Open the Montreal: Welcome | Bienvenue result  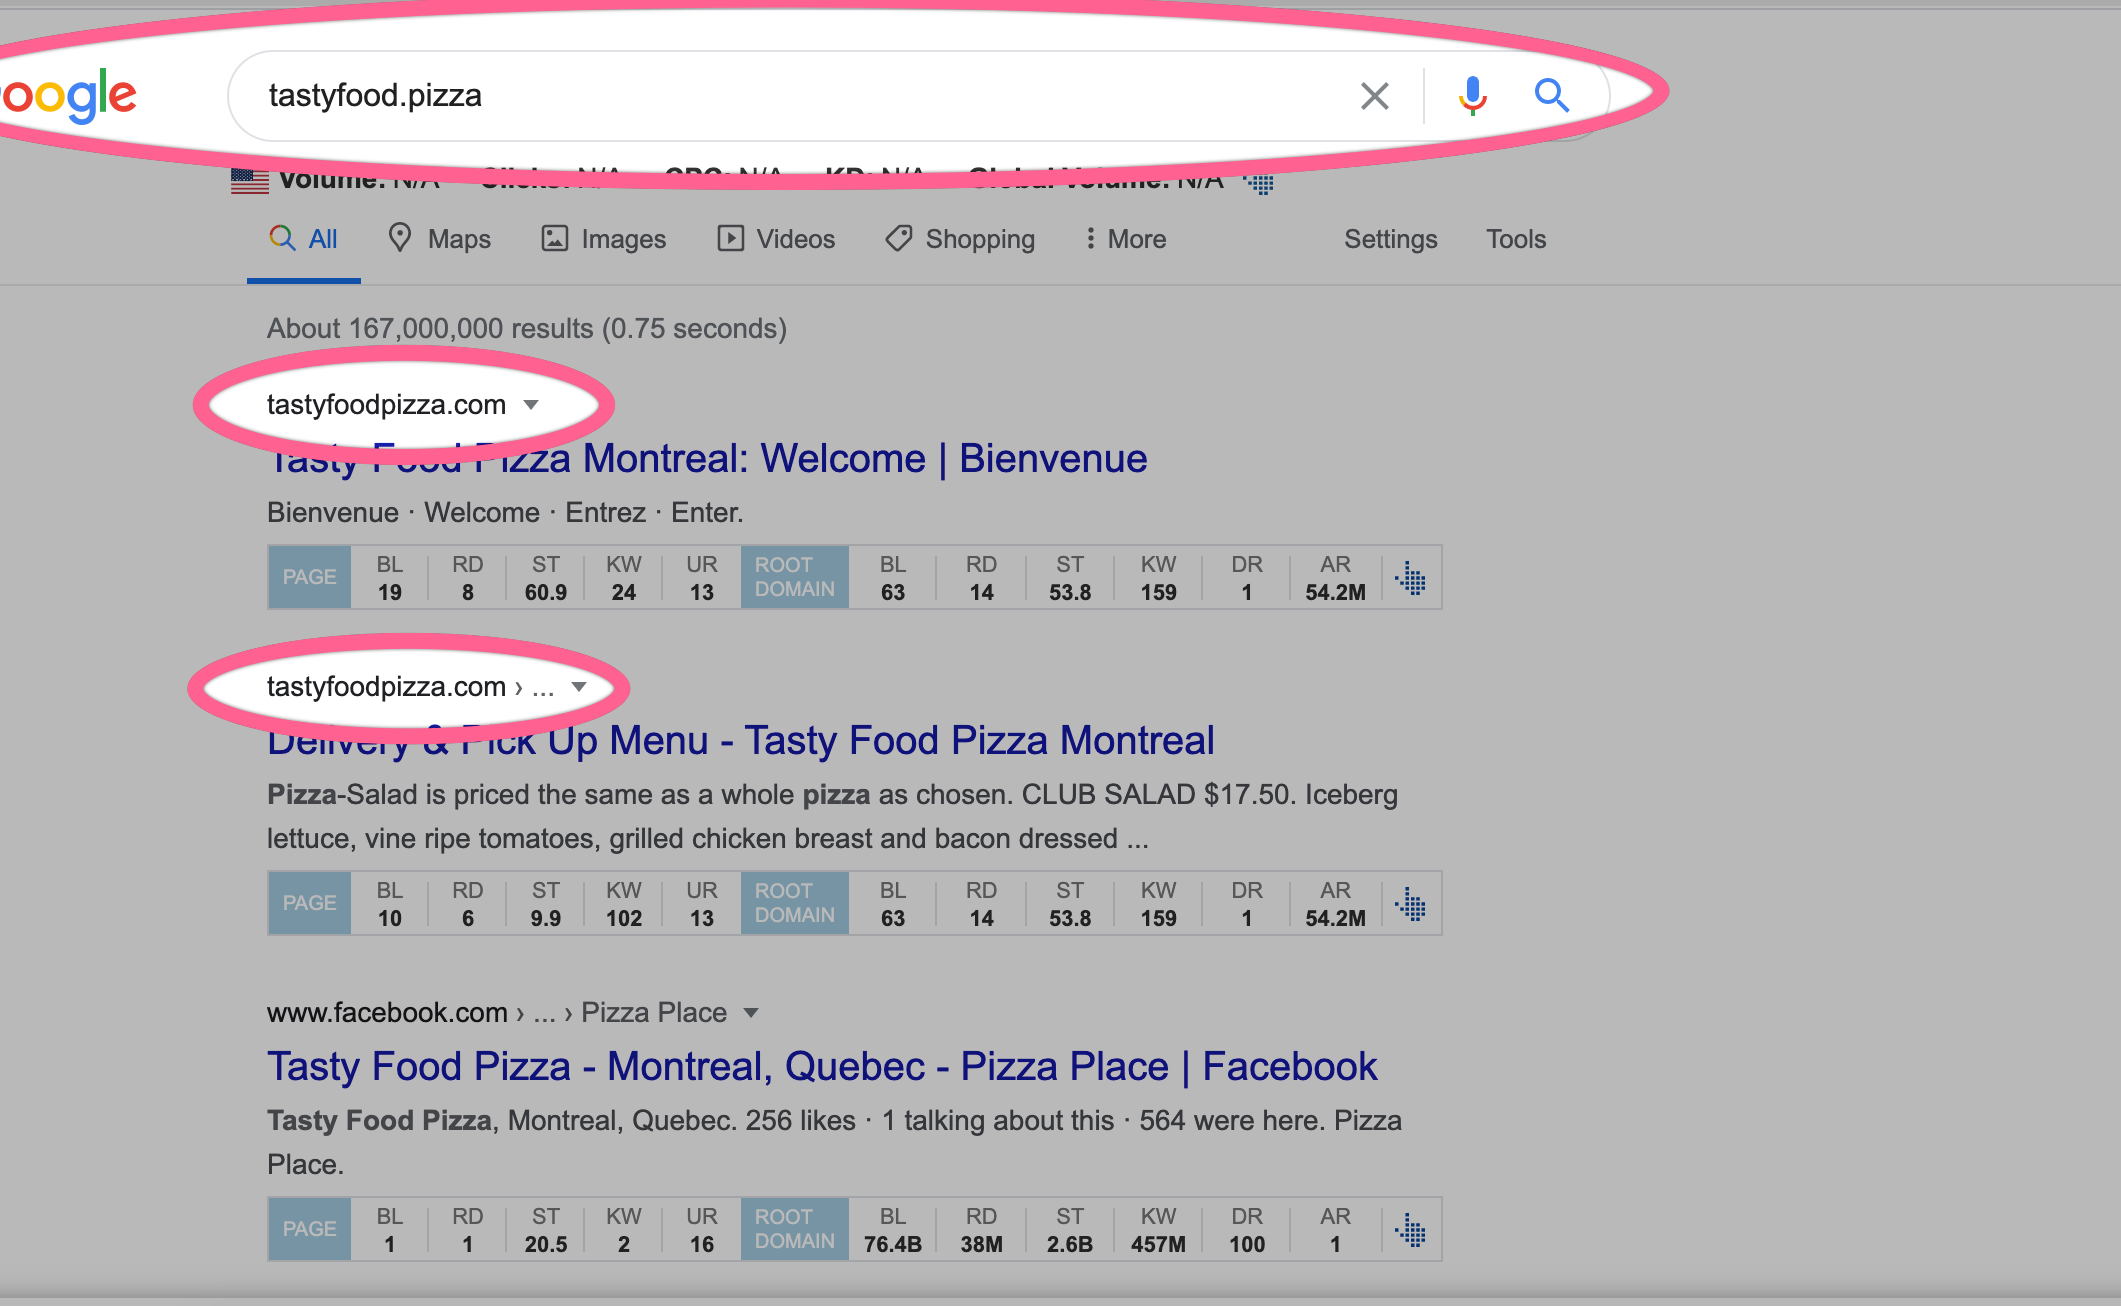[707, 459]
